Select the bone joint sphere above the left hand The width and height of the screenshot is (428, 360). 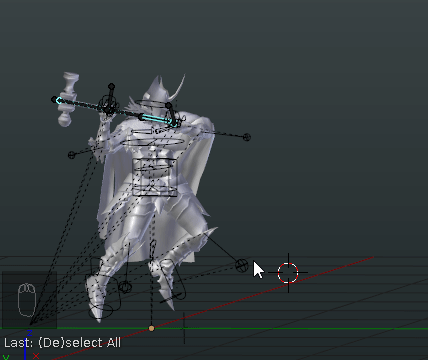click(x=112, y=86)
